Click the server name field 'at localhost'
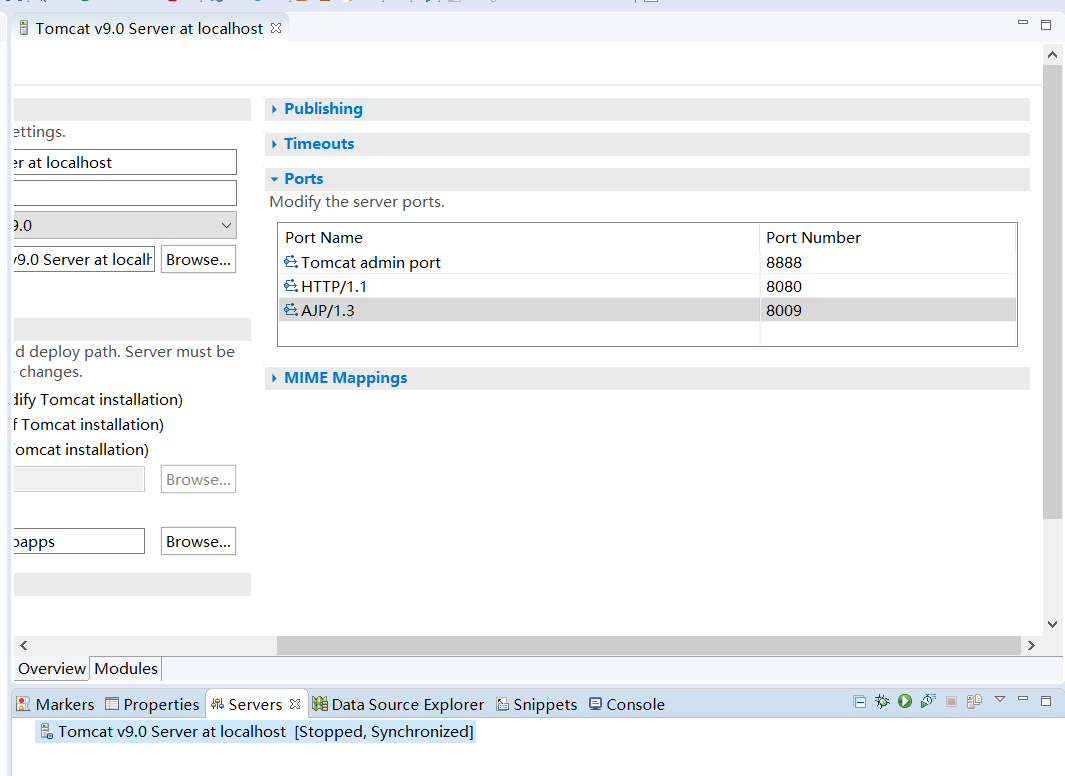This screenshot has width=1065, height=776. click(125, 162)
